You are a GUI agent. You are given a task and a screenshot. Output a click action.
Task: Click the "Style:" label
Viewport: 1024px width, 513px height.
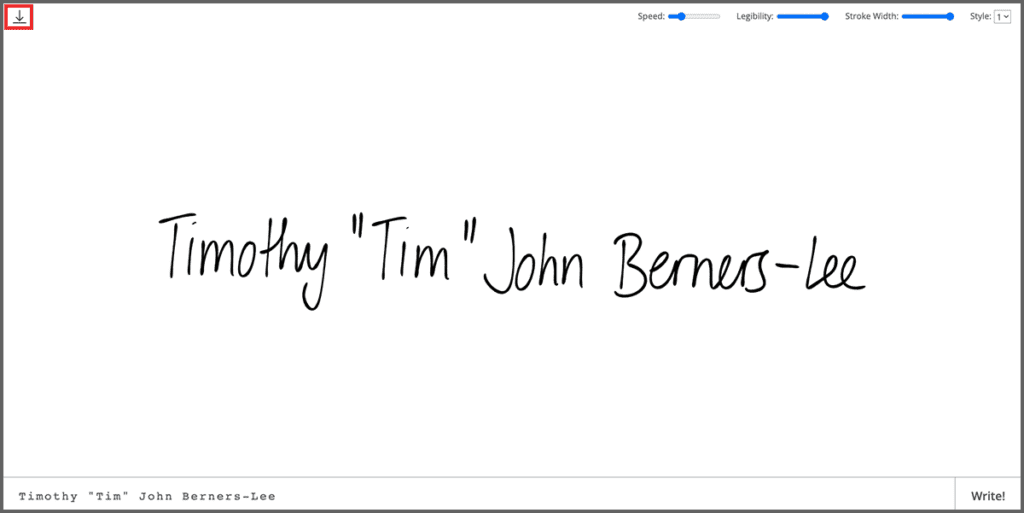pos(980,17)
